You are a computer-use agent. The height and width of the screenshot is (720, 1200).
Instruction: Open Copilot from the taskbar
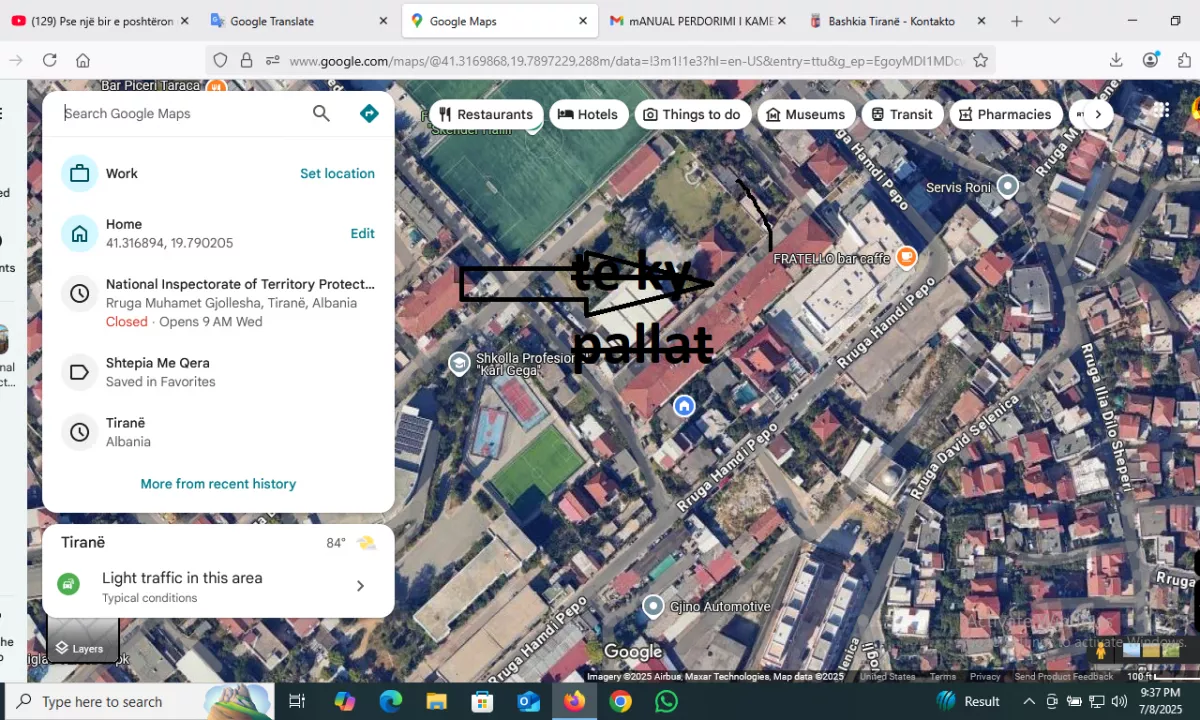[345, 701]
